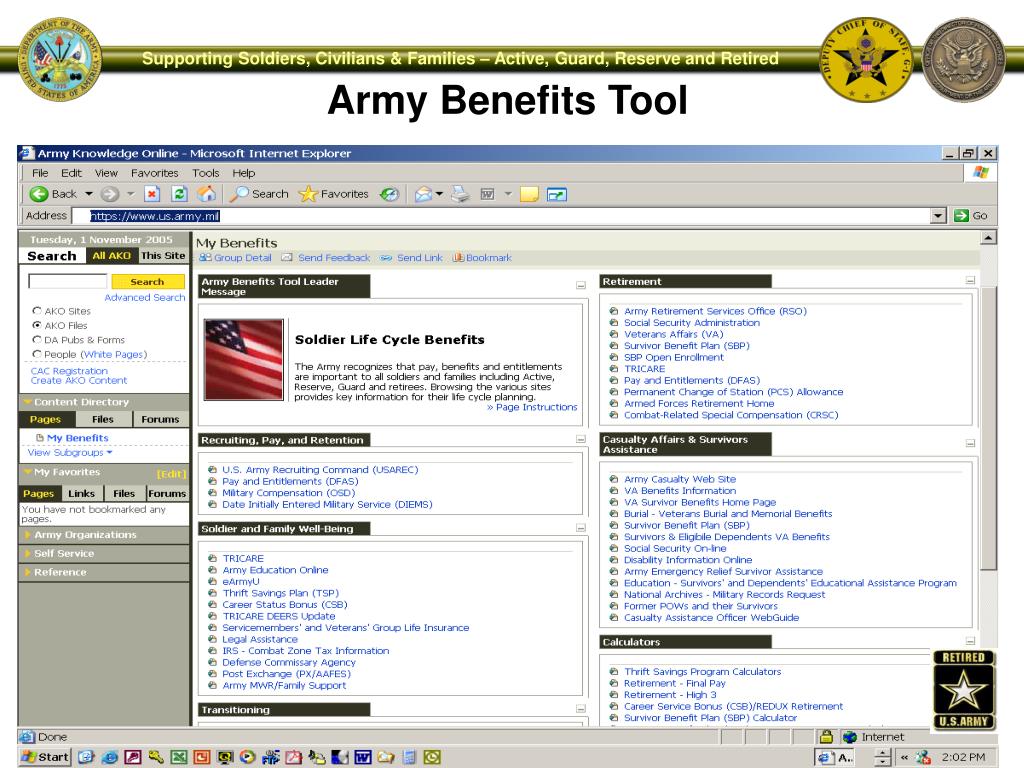Click the Windows Start button
The width and height of the screenshot is (1024, 768).
pyautogui.click(x=44, y=758)
